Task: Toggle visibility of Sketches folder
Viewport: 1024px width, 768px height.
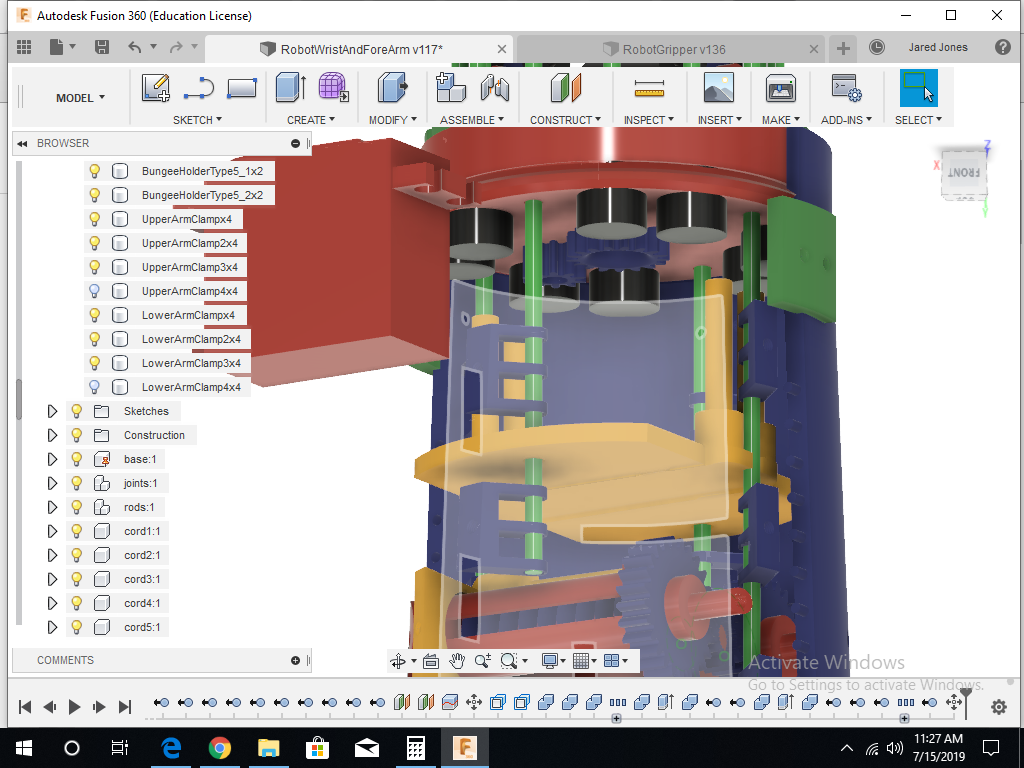Action: point(76,411)
